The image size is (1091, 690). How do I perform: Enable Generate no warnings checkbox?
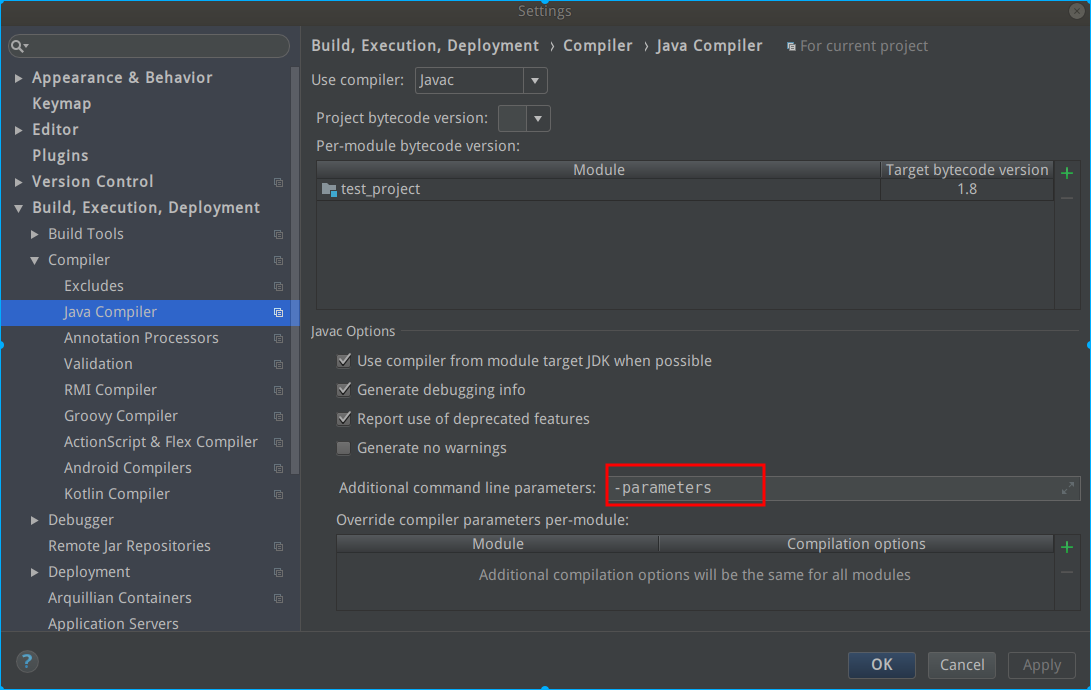coord(344,448)
